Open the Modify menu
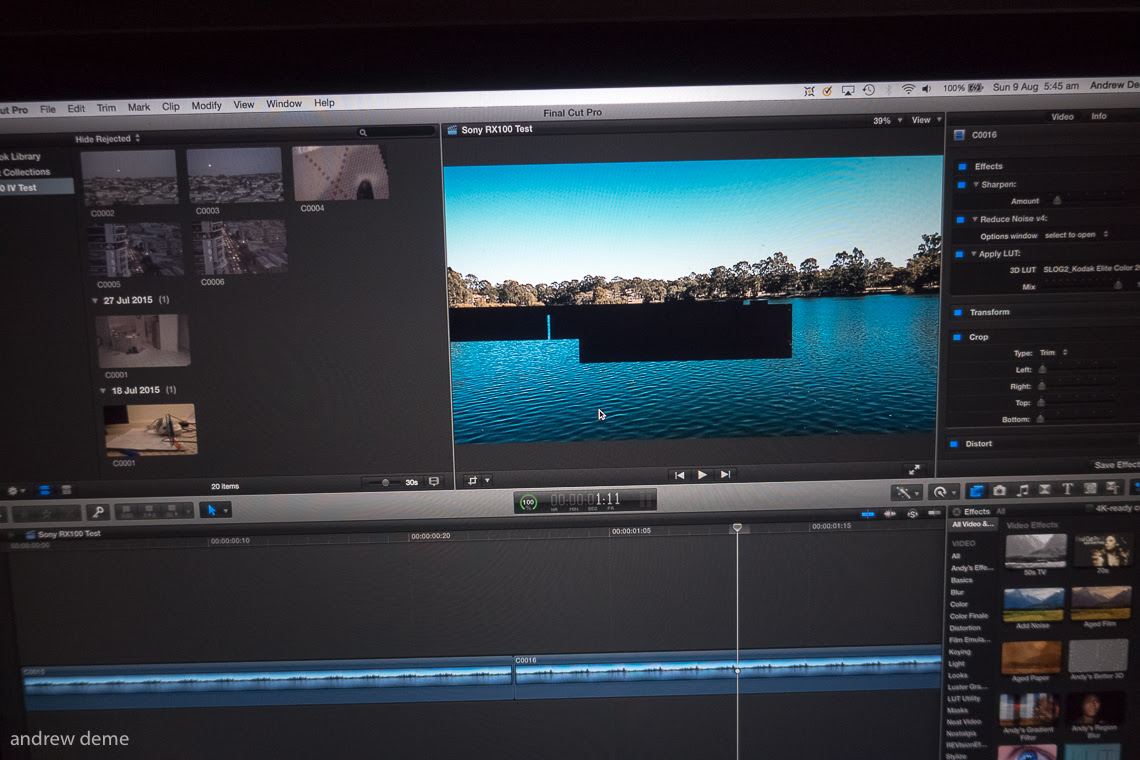The height and width of the screenshot is (760, 1140). pos(206,105)
